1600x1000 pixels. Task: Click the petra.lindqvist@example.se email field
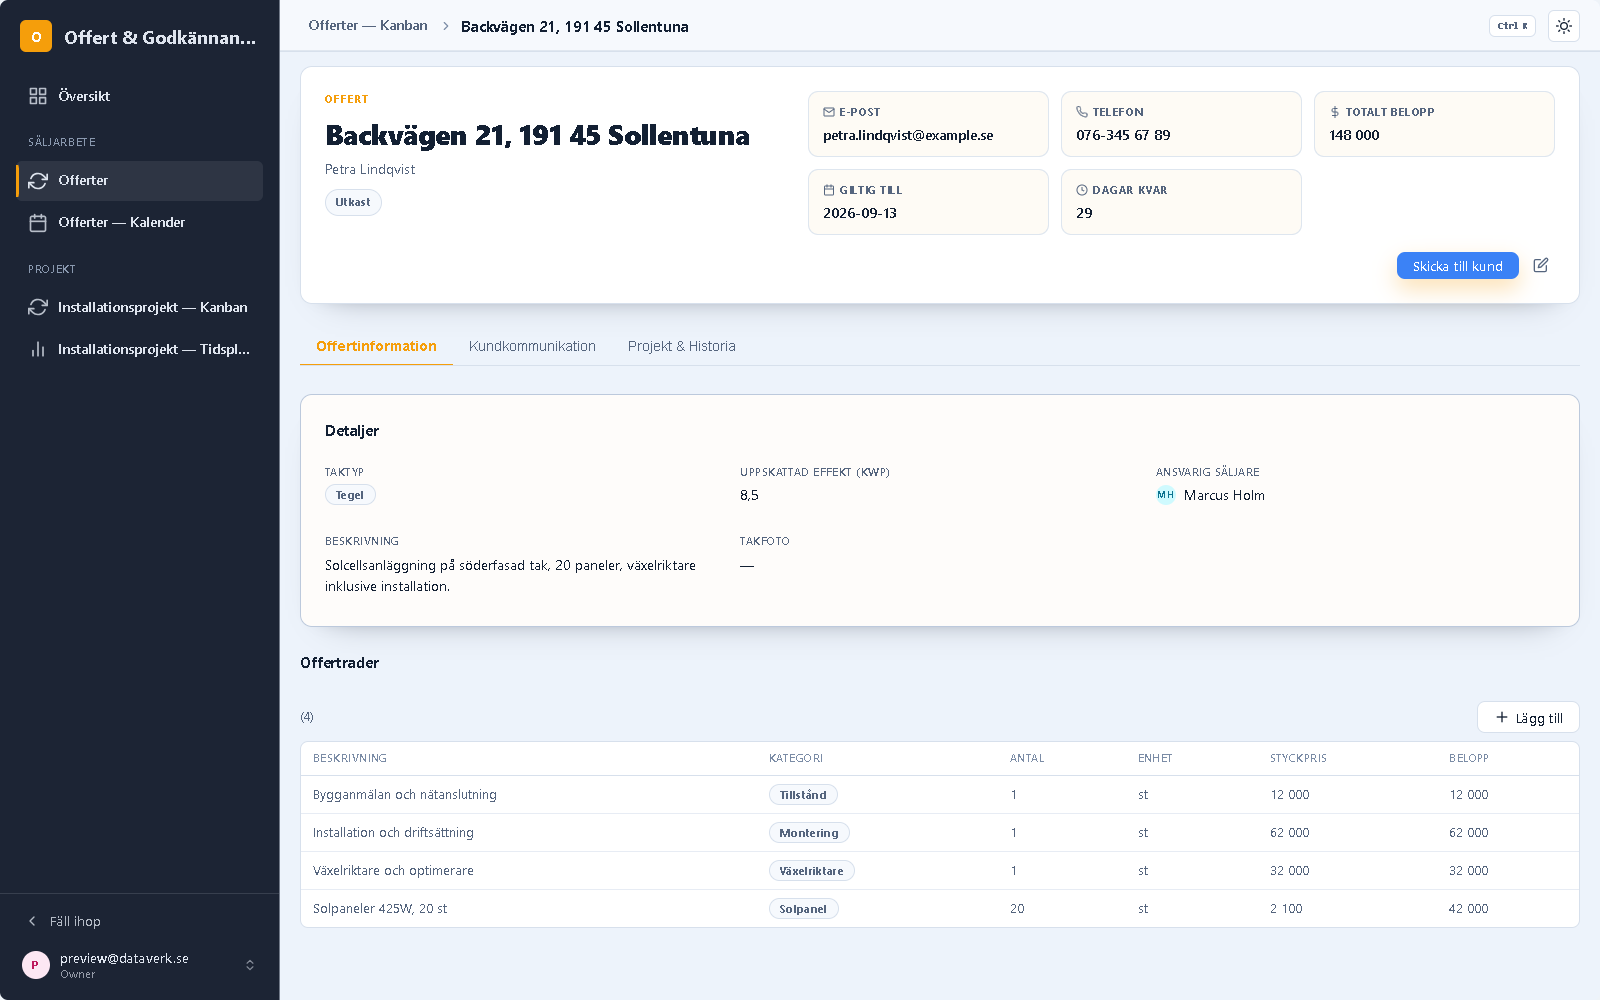[928, 124]
